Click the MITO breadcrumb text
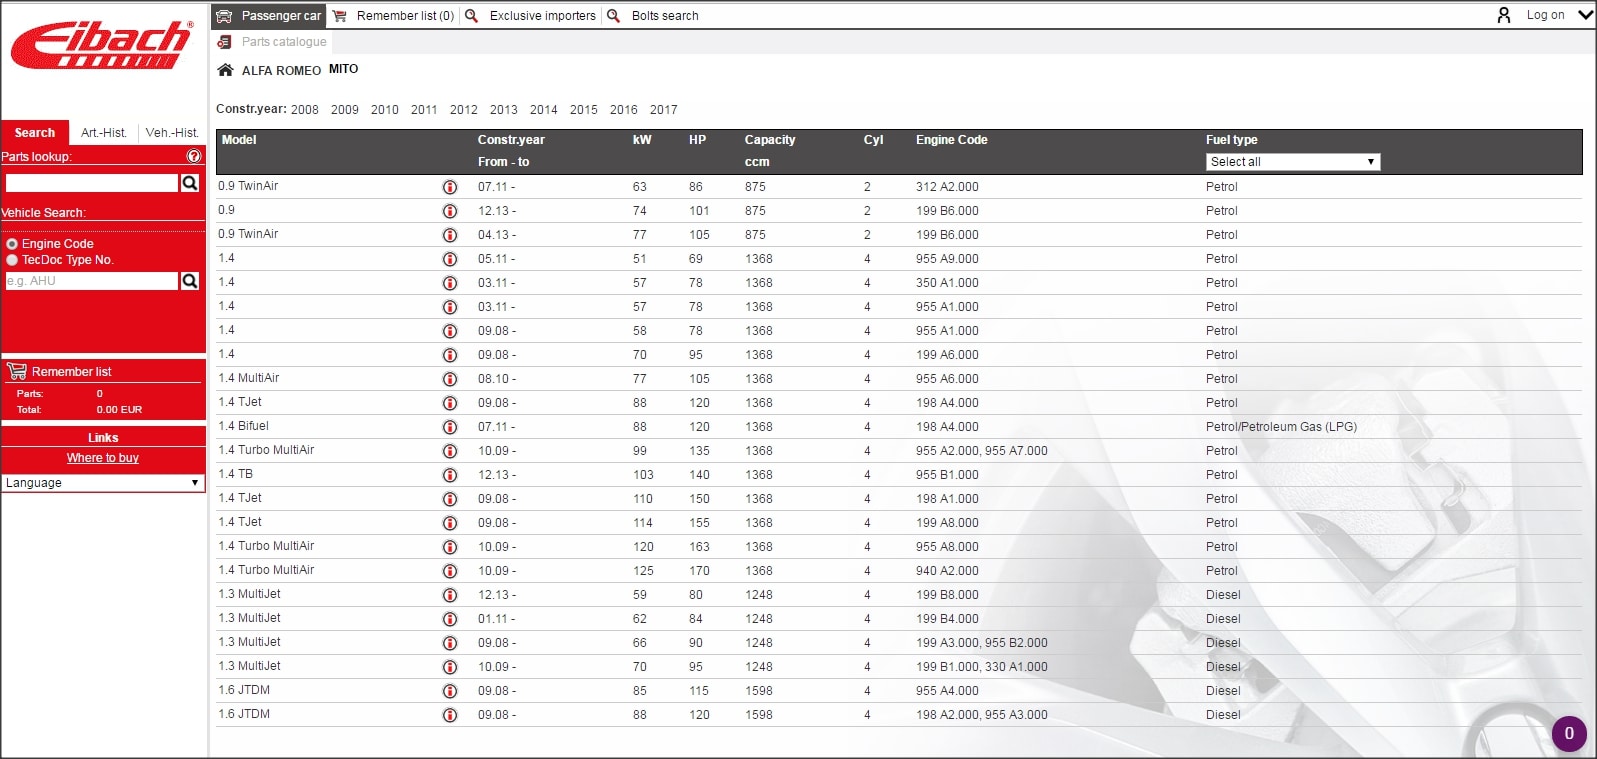 point(343,69)
